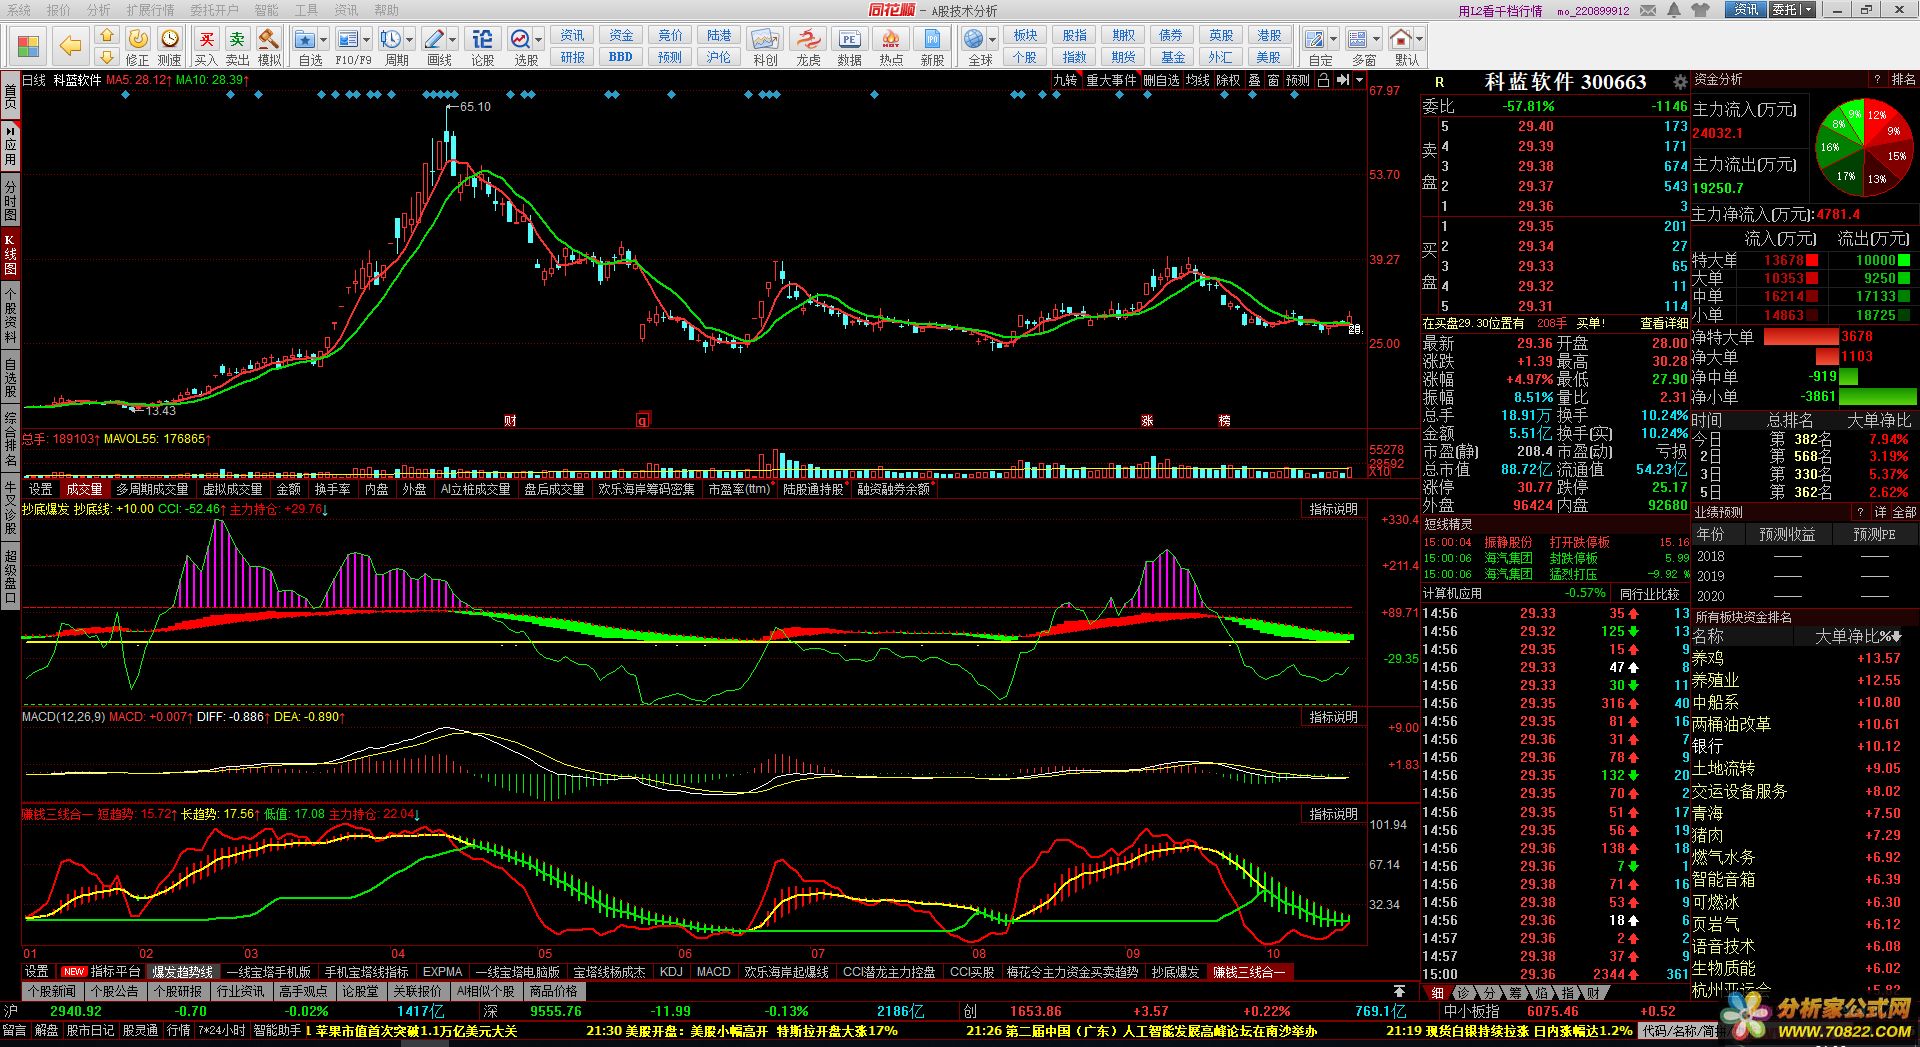Open the 论股 discussion icon

(x=482, y=39)
